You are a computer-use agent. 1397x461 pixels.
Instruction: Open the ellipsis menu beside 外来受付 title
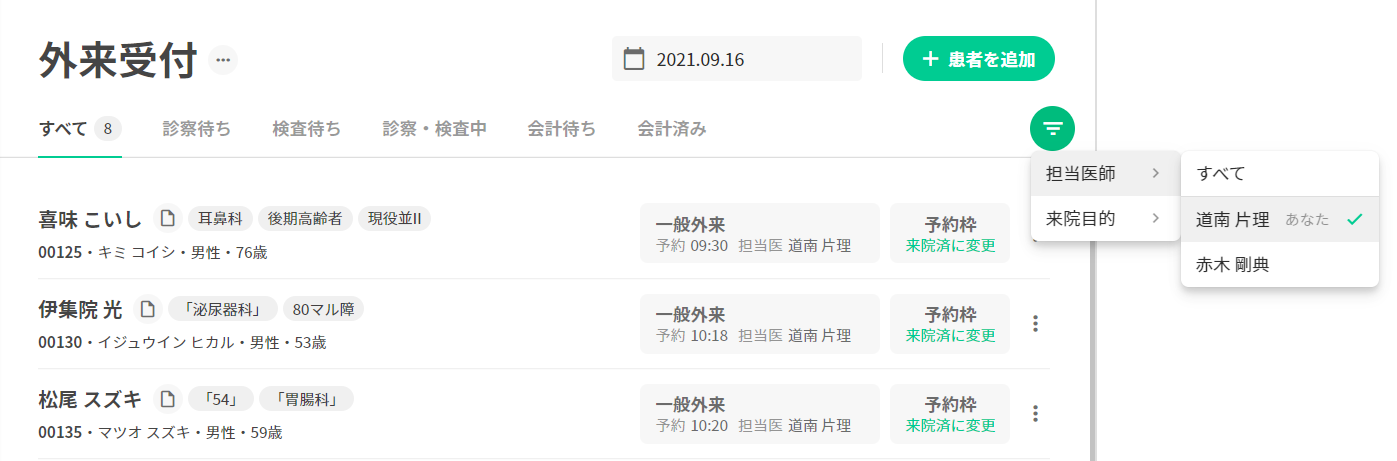coord(223,60)
